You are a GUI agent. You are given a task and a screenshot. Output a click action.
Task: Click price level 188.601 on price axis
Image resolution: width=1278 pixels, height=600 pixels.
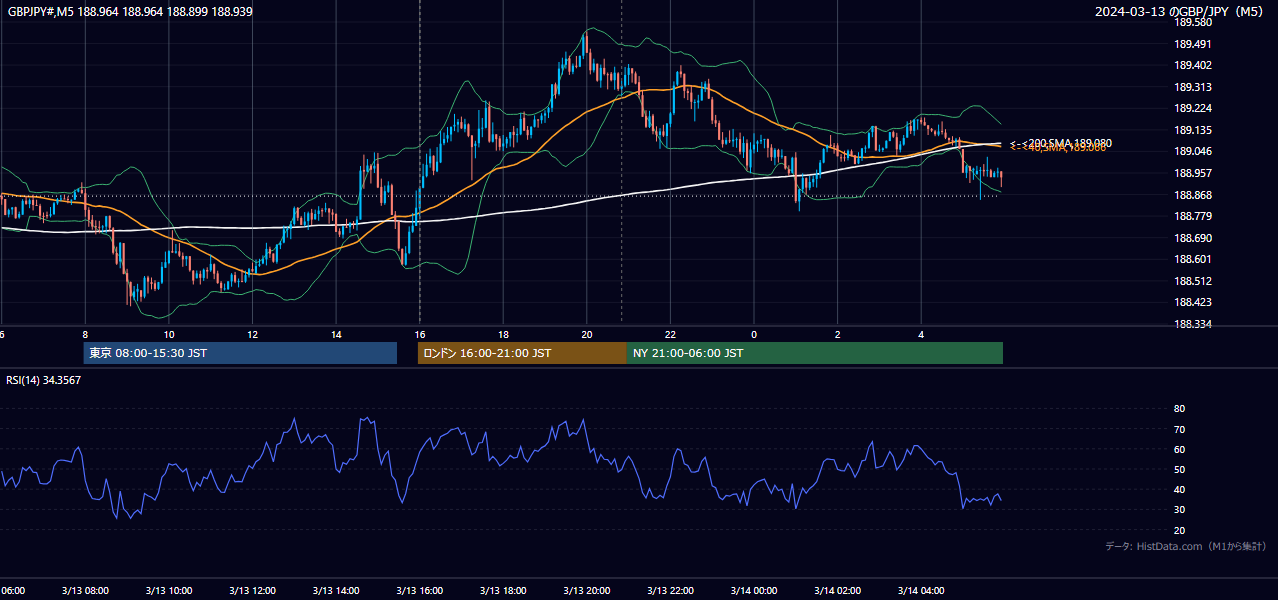coord(1193,260)
